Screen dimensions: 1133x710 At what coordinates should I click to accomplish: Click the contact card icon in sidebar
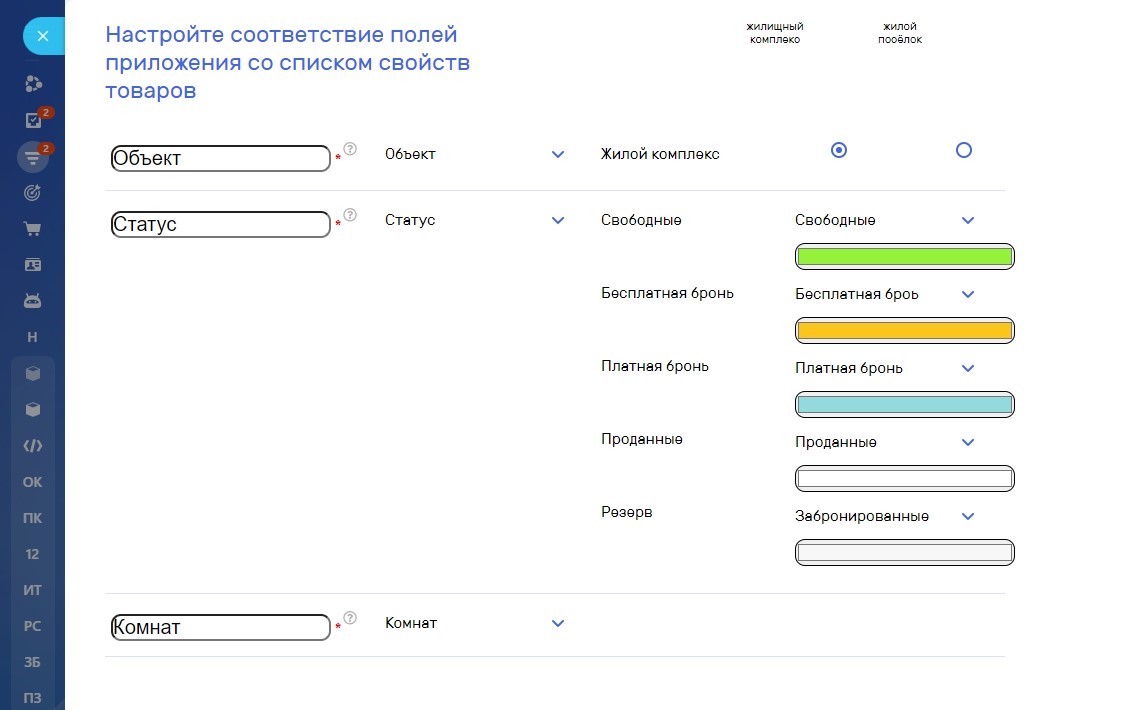point(33,265)
